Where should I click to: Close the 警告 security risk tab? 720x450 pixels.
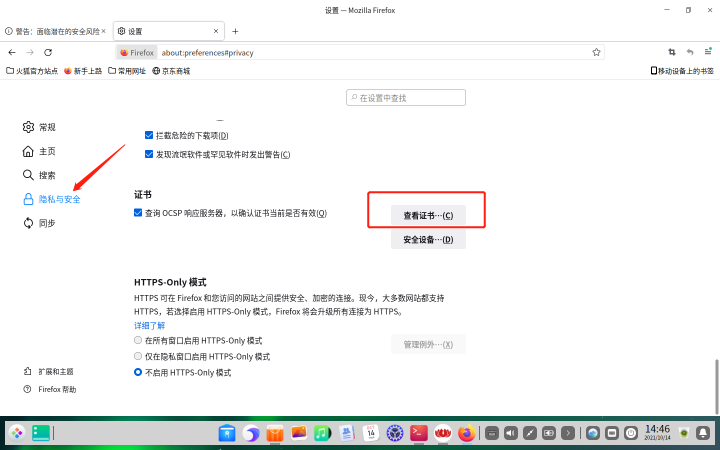click(103, 31)
